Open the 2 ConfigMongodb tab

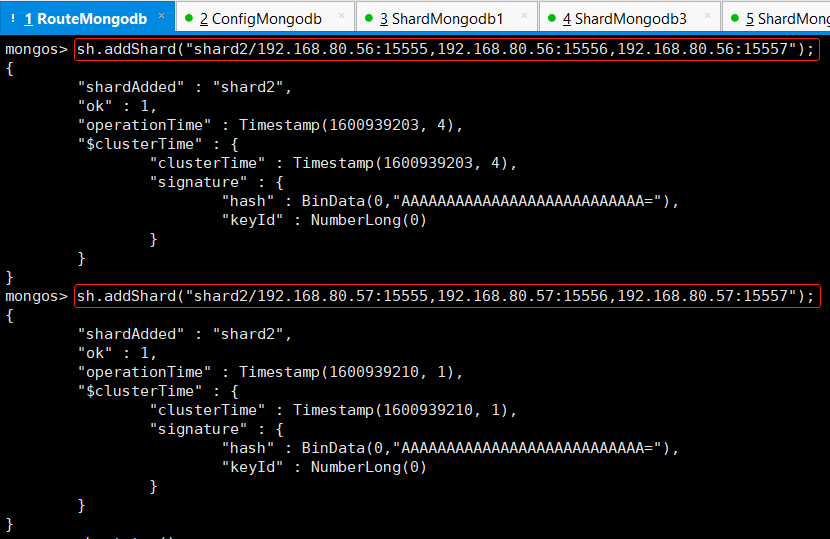click(265, 17)
